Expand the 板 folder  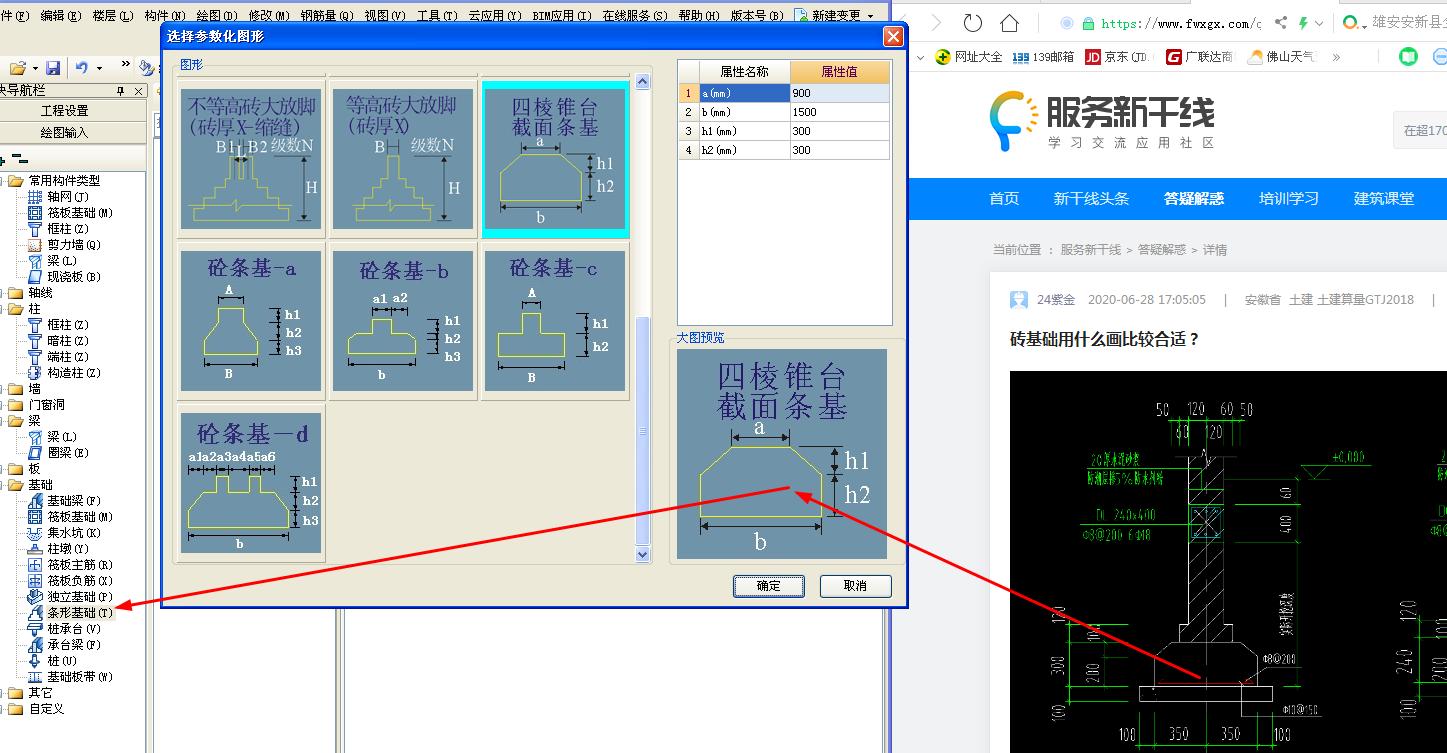coord(0,469)
